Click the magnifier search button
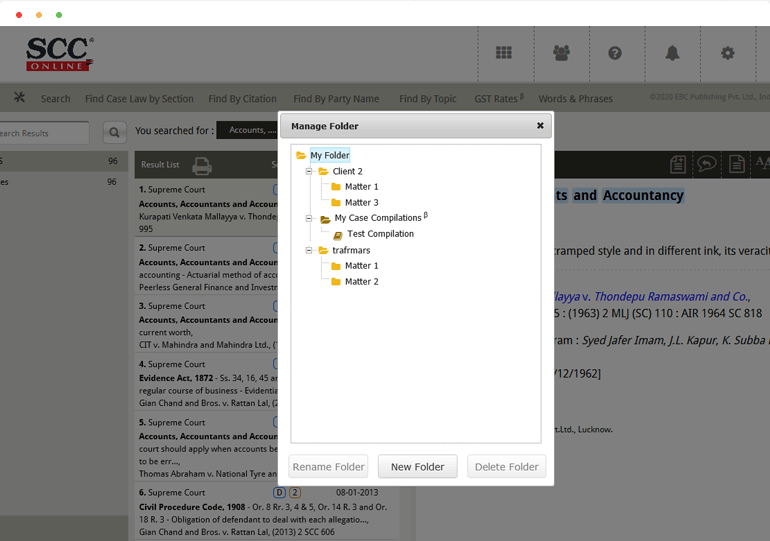The image size is (770, 541). tap(115, 132)
